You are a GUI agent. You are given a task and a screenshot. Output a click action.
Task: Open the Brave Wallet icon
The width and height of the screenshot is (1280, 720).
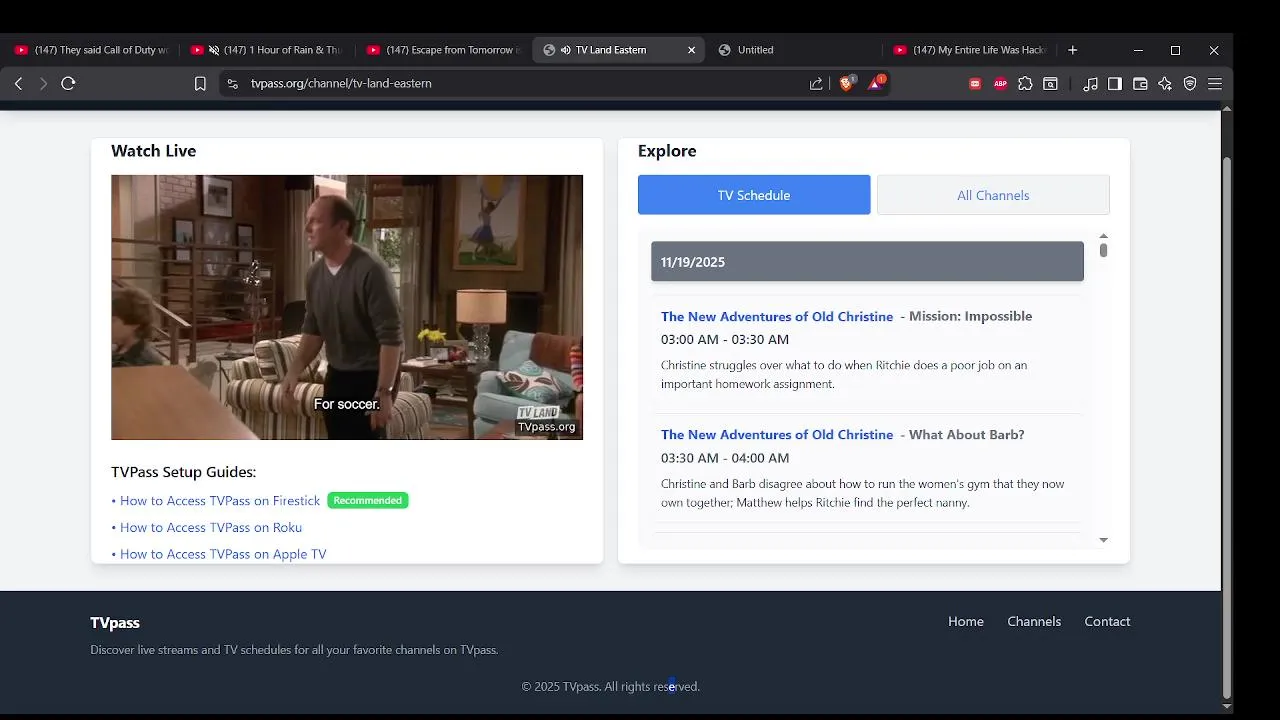tap(1140, 84)
